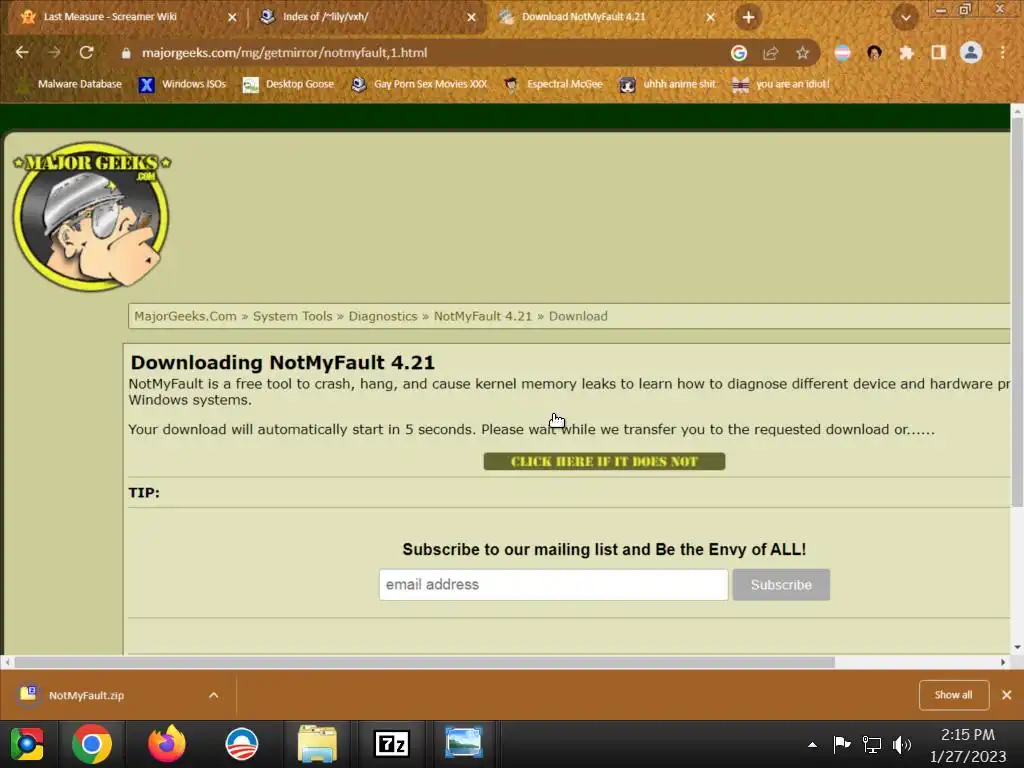This screenshot has width=1024, height=768.
Task: Open the Start menu icon
Action: pos(27,744)
